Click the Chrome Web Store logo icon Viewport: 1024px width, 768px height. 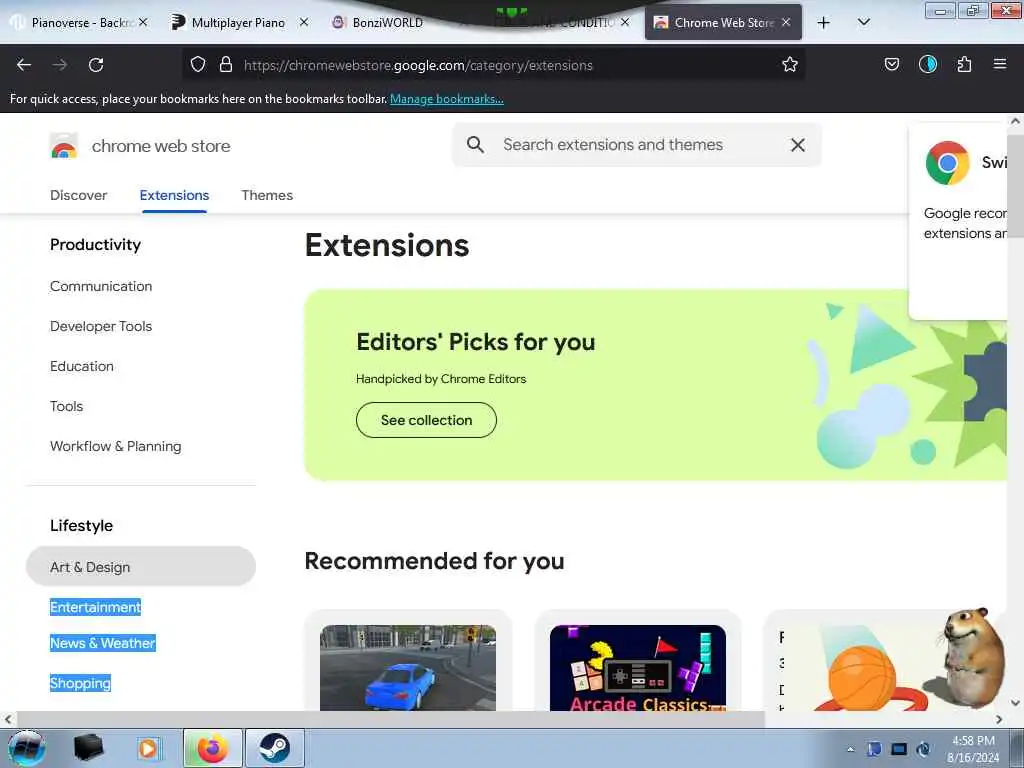coord(64,146)
